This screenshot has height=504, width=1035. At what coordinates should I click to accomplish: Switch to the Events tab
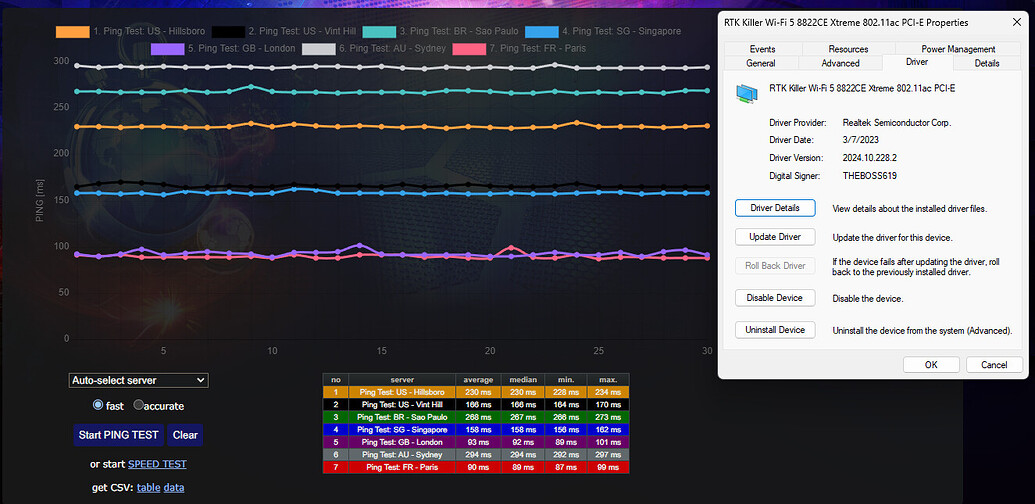[762, 49]
